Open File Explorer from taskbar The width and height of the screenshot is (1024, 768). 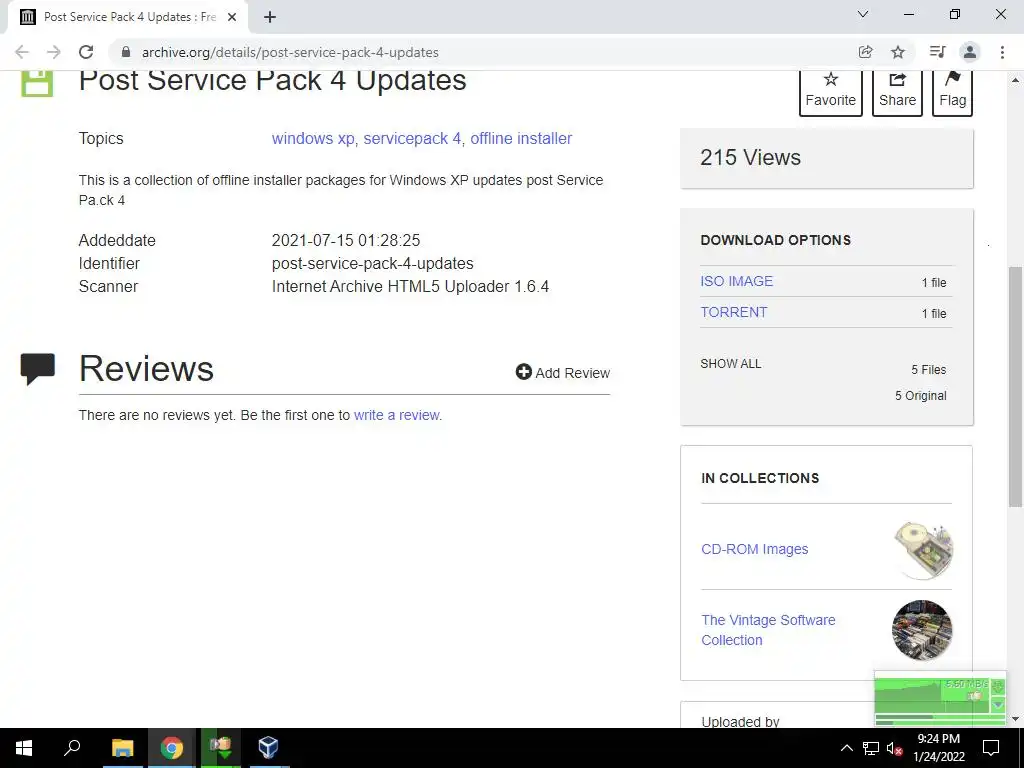coord(122,748)
